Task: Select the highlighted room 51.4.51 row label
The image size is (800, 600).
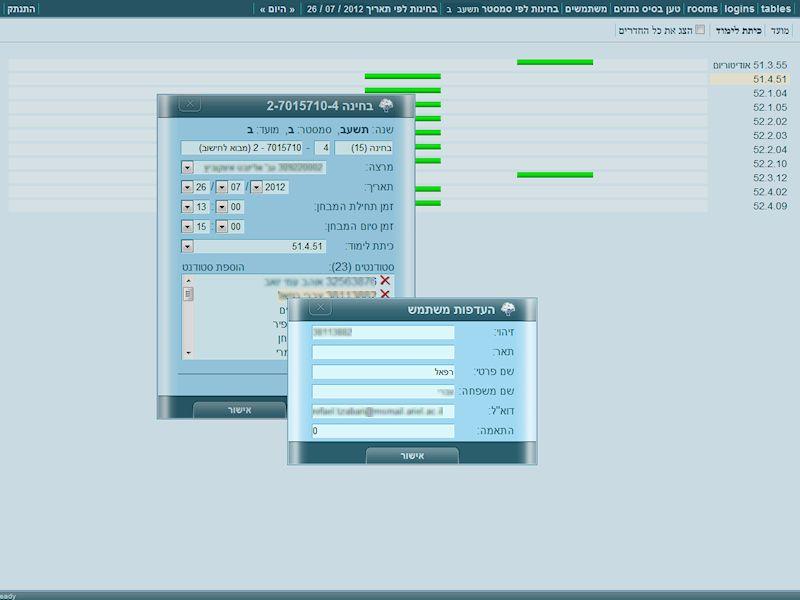Action: coord(769,79)
